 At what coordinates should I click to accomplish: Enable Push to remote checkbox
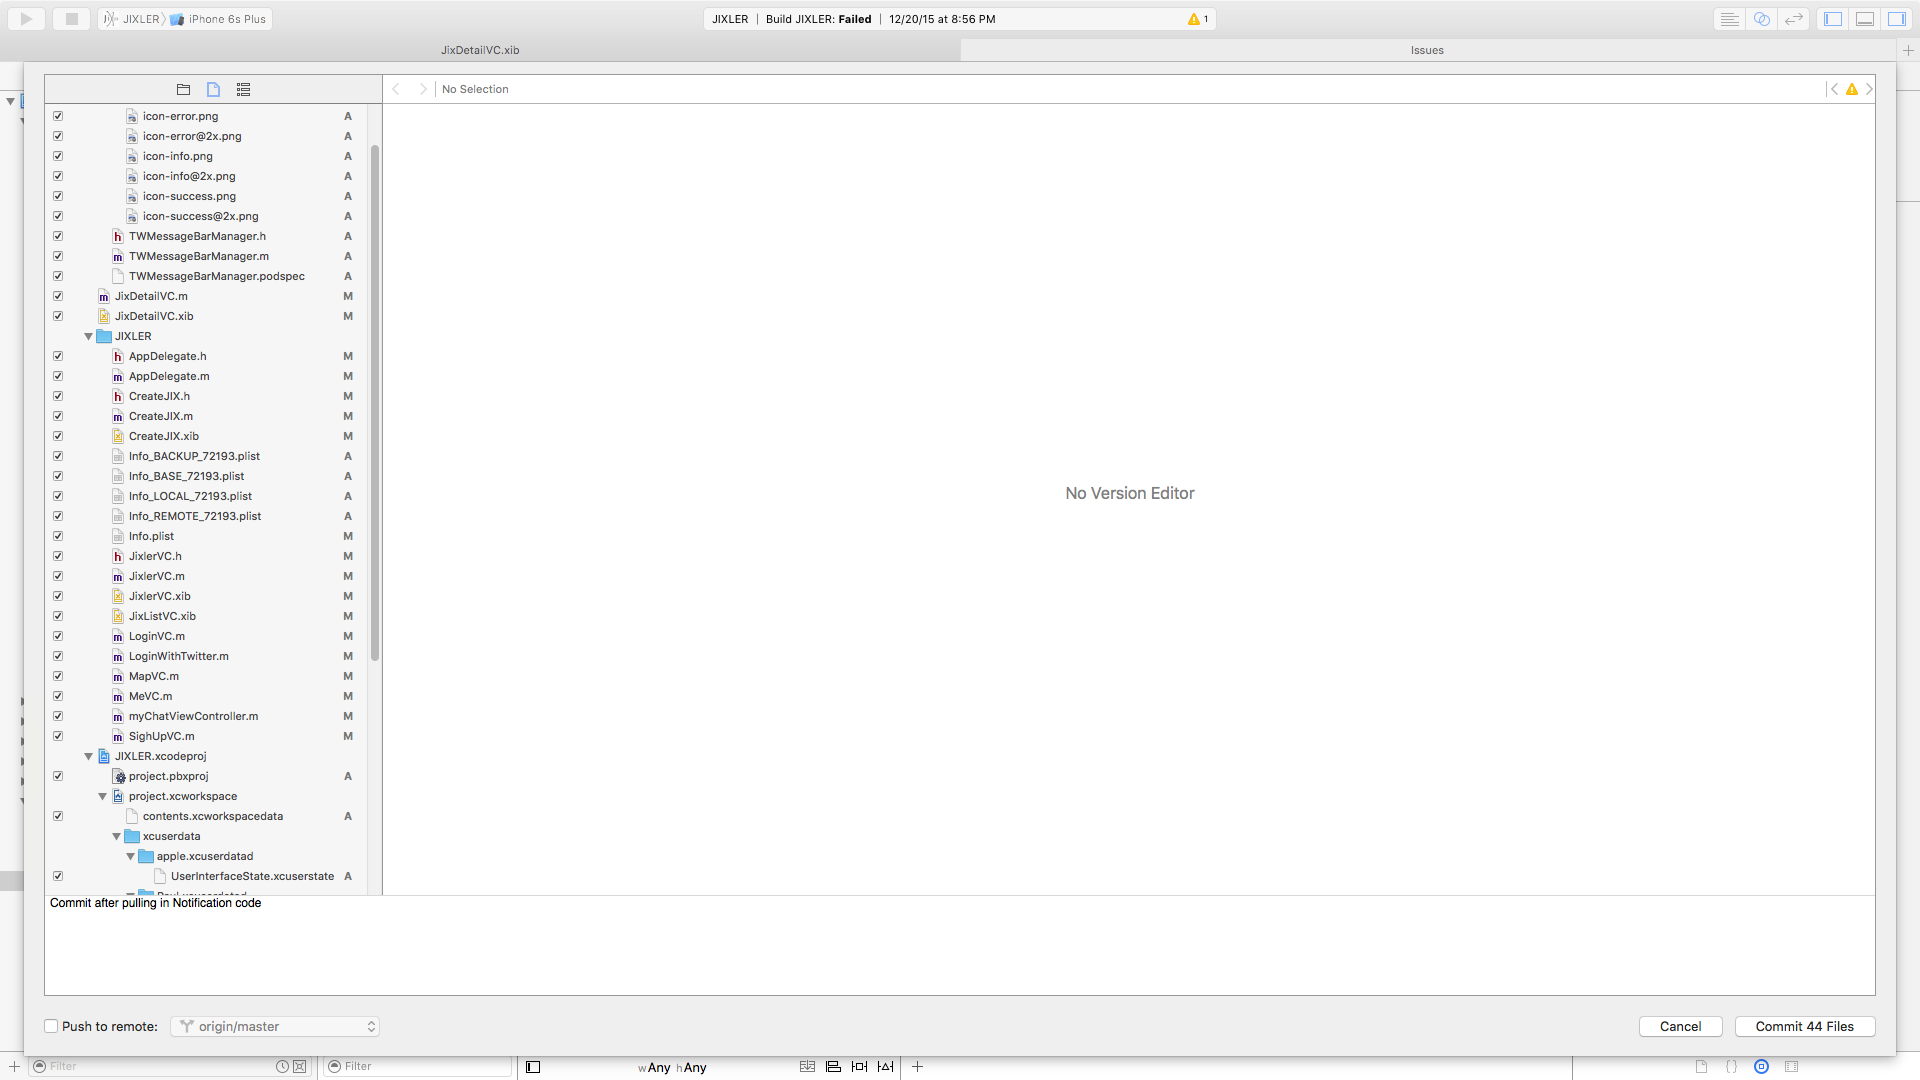point(51,1026)
